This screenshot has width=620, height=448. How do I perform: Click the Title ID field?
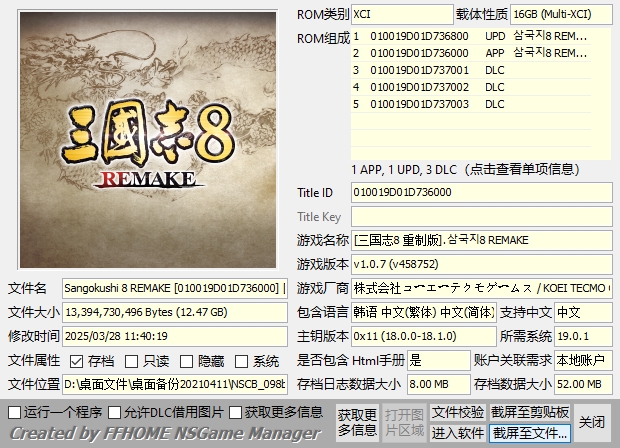[480, 192]
